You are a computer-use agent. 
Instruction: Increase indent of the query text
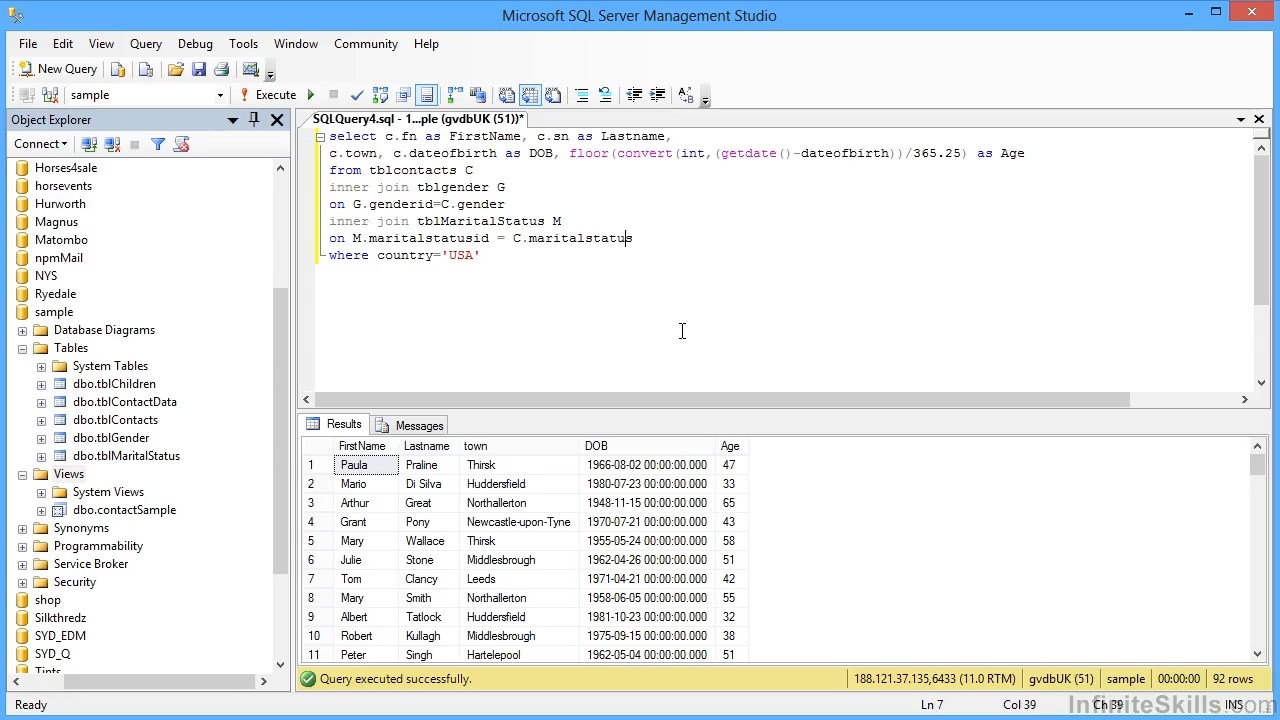pyautogui.click(x=657, y=95)
